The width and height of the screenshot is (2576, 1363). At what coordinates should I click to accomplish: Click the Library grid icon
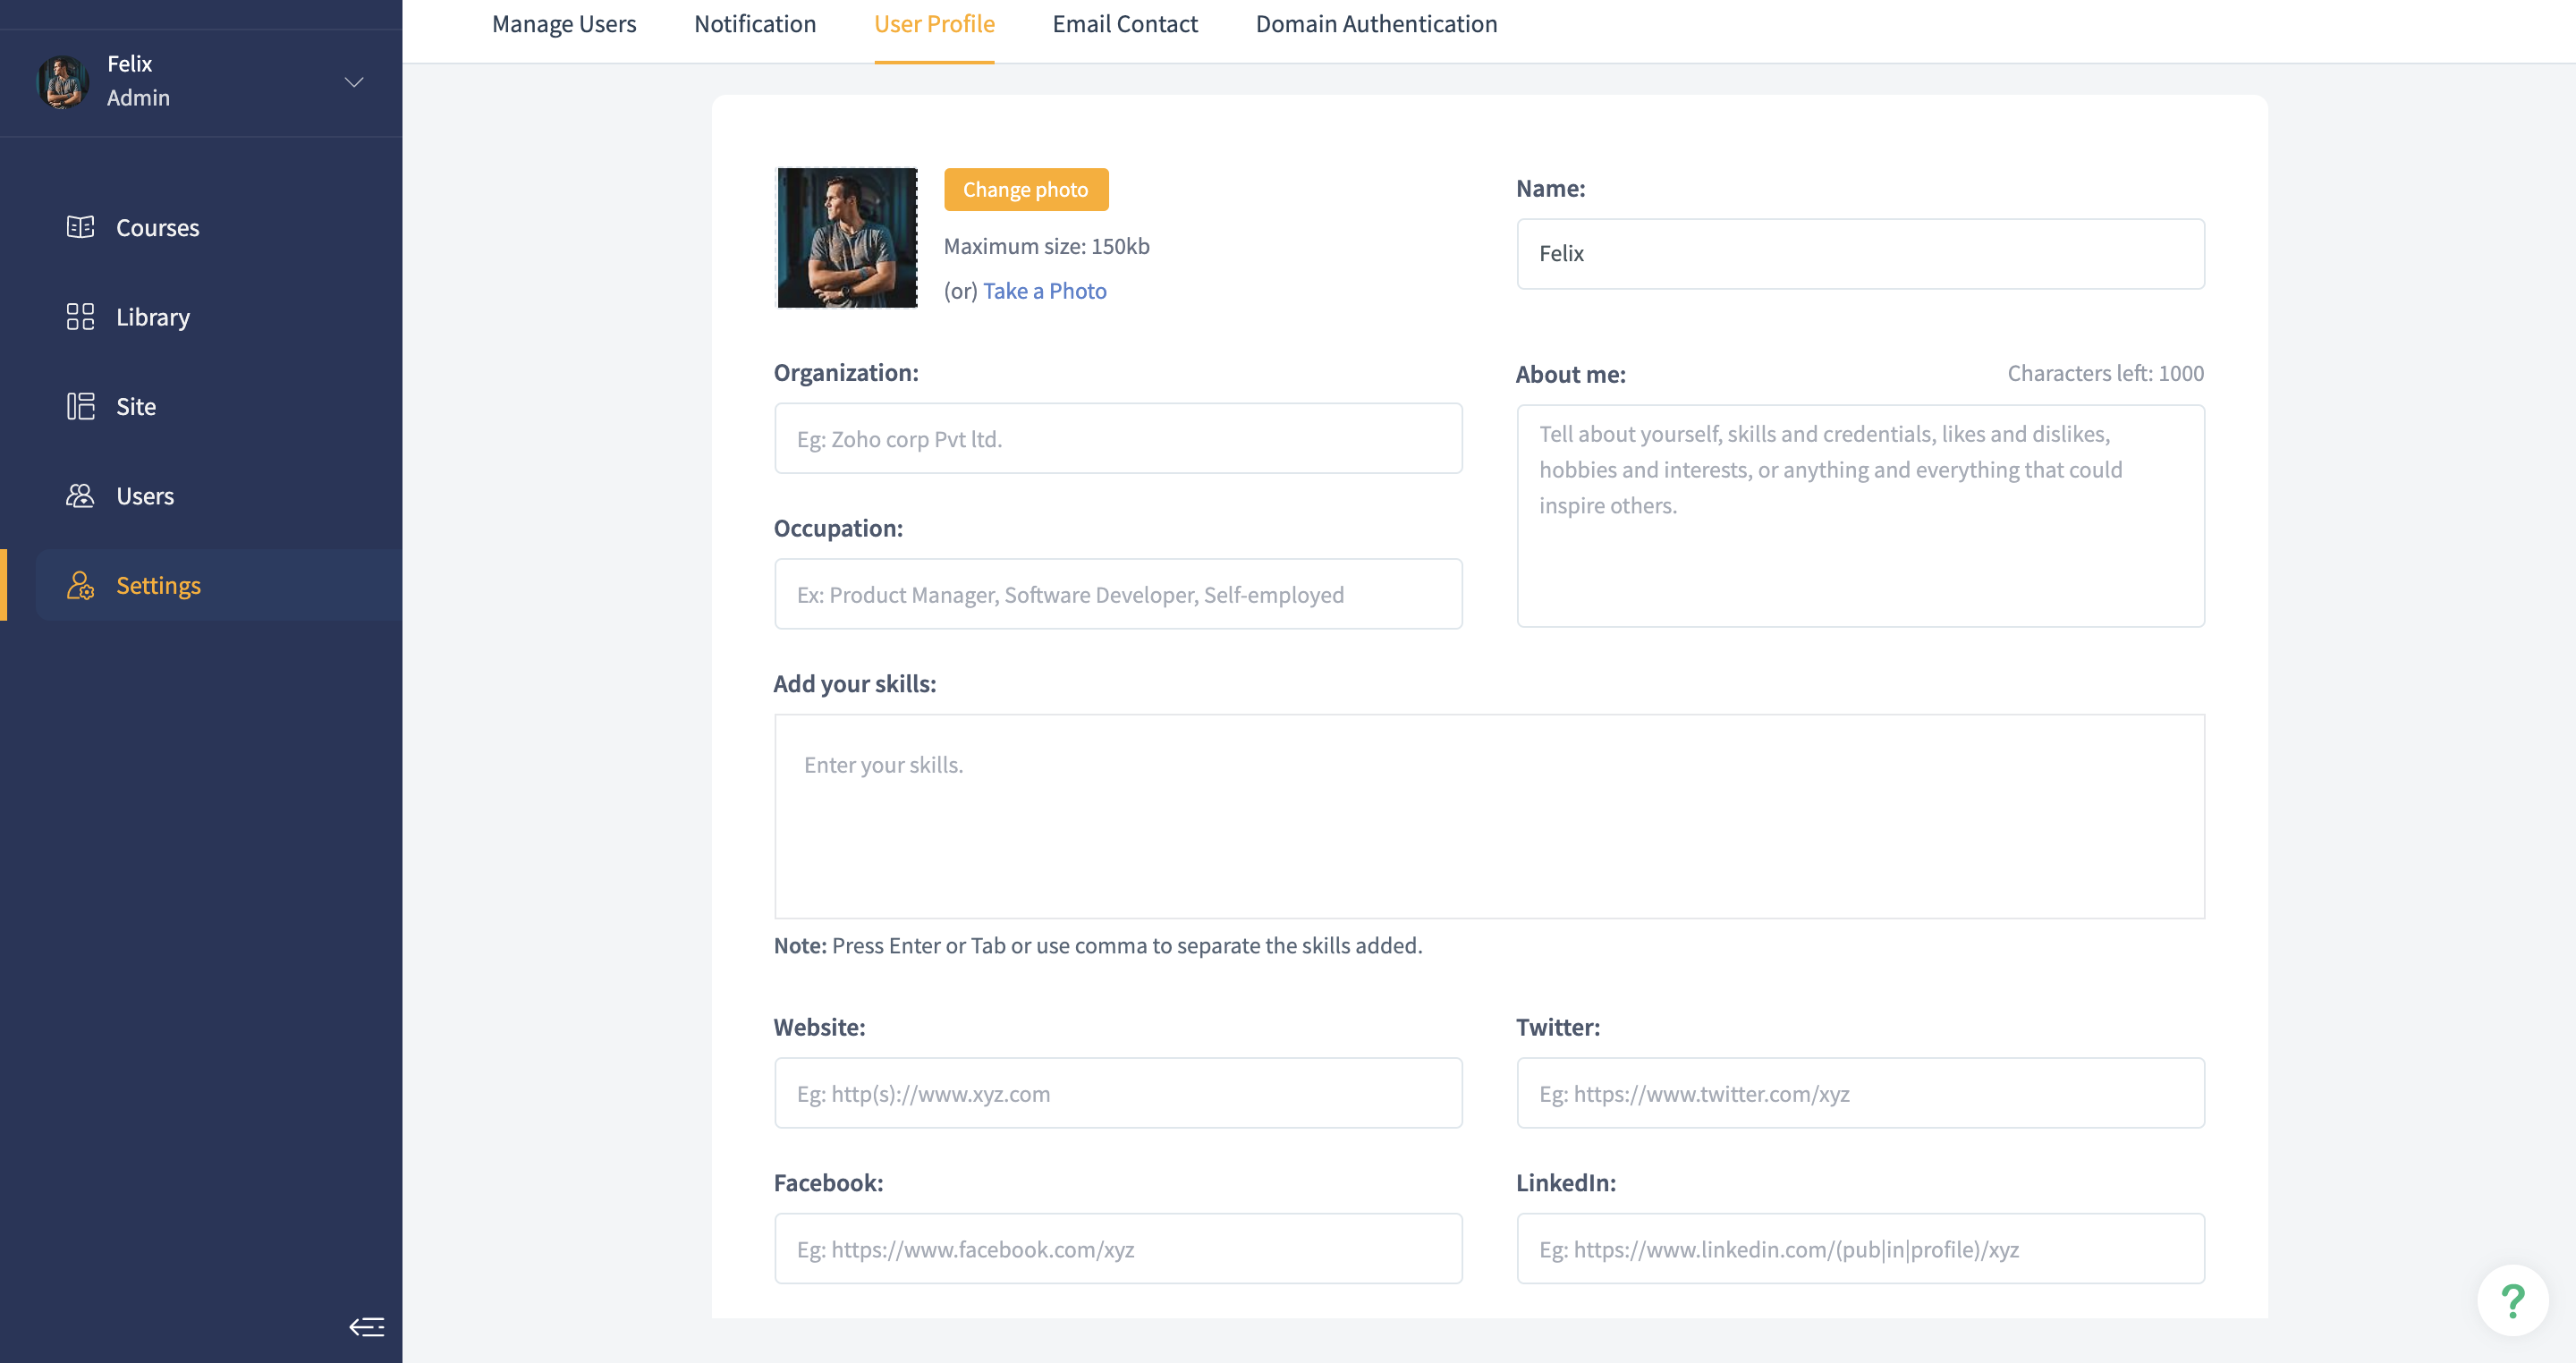click(x=80, y=317)
